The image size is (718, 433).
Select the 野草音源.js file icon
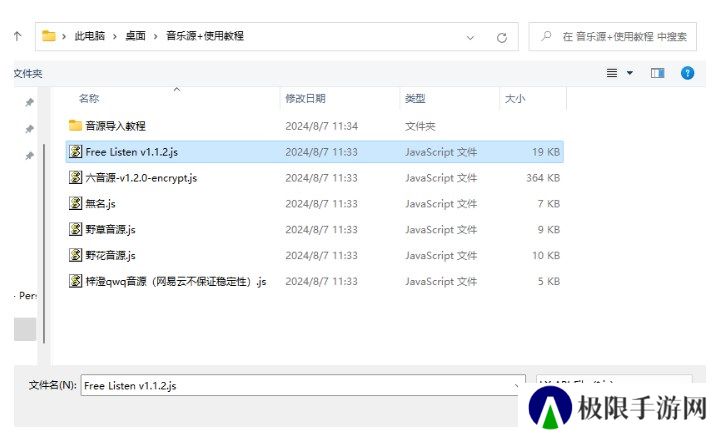76,229
